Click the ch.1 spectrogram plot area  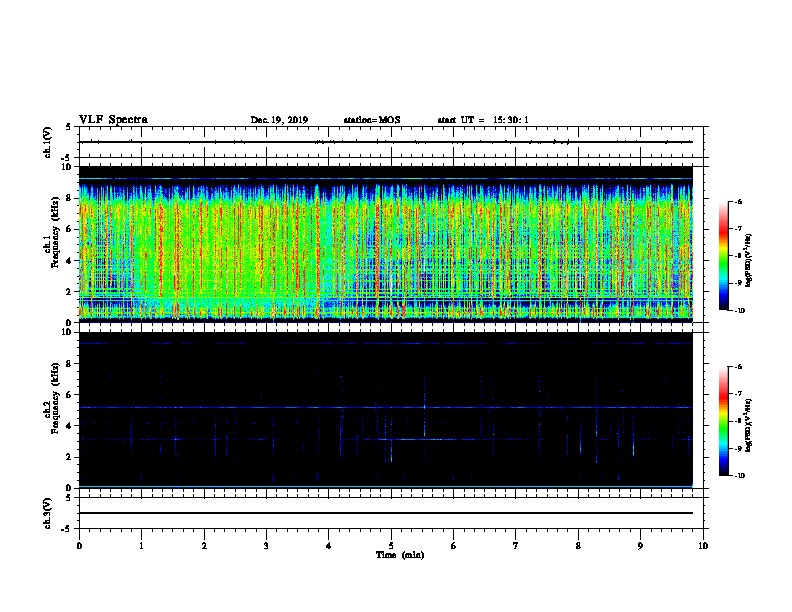point(385,244)
